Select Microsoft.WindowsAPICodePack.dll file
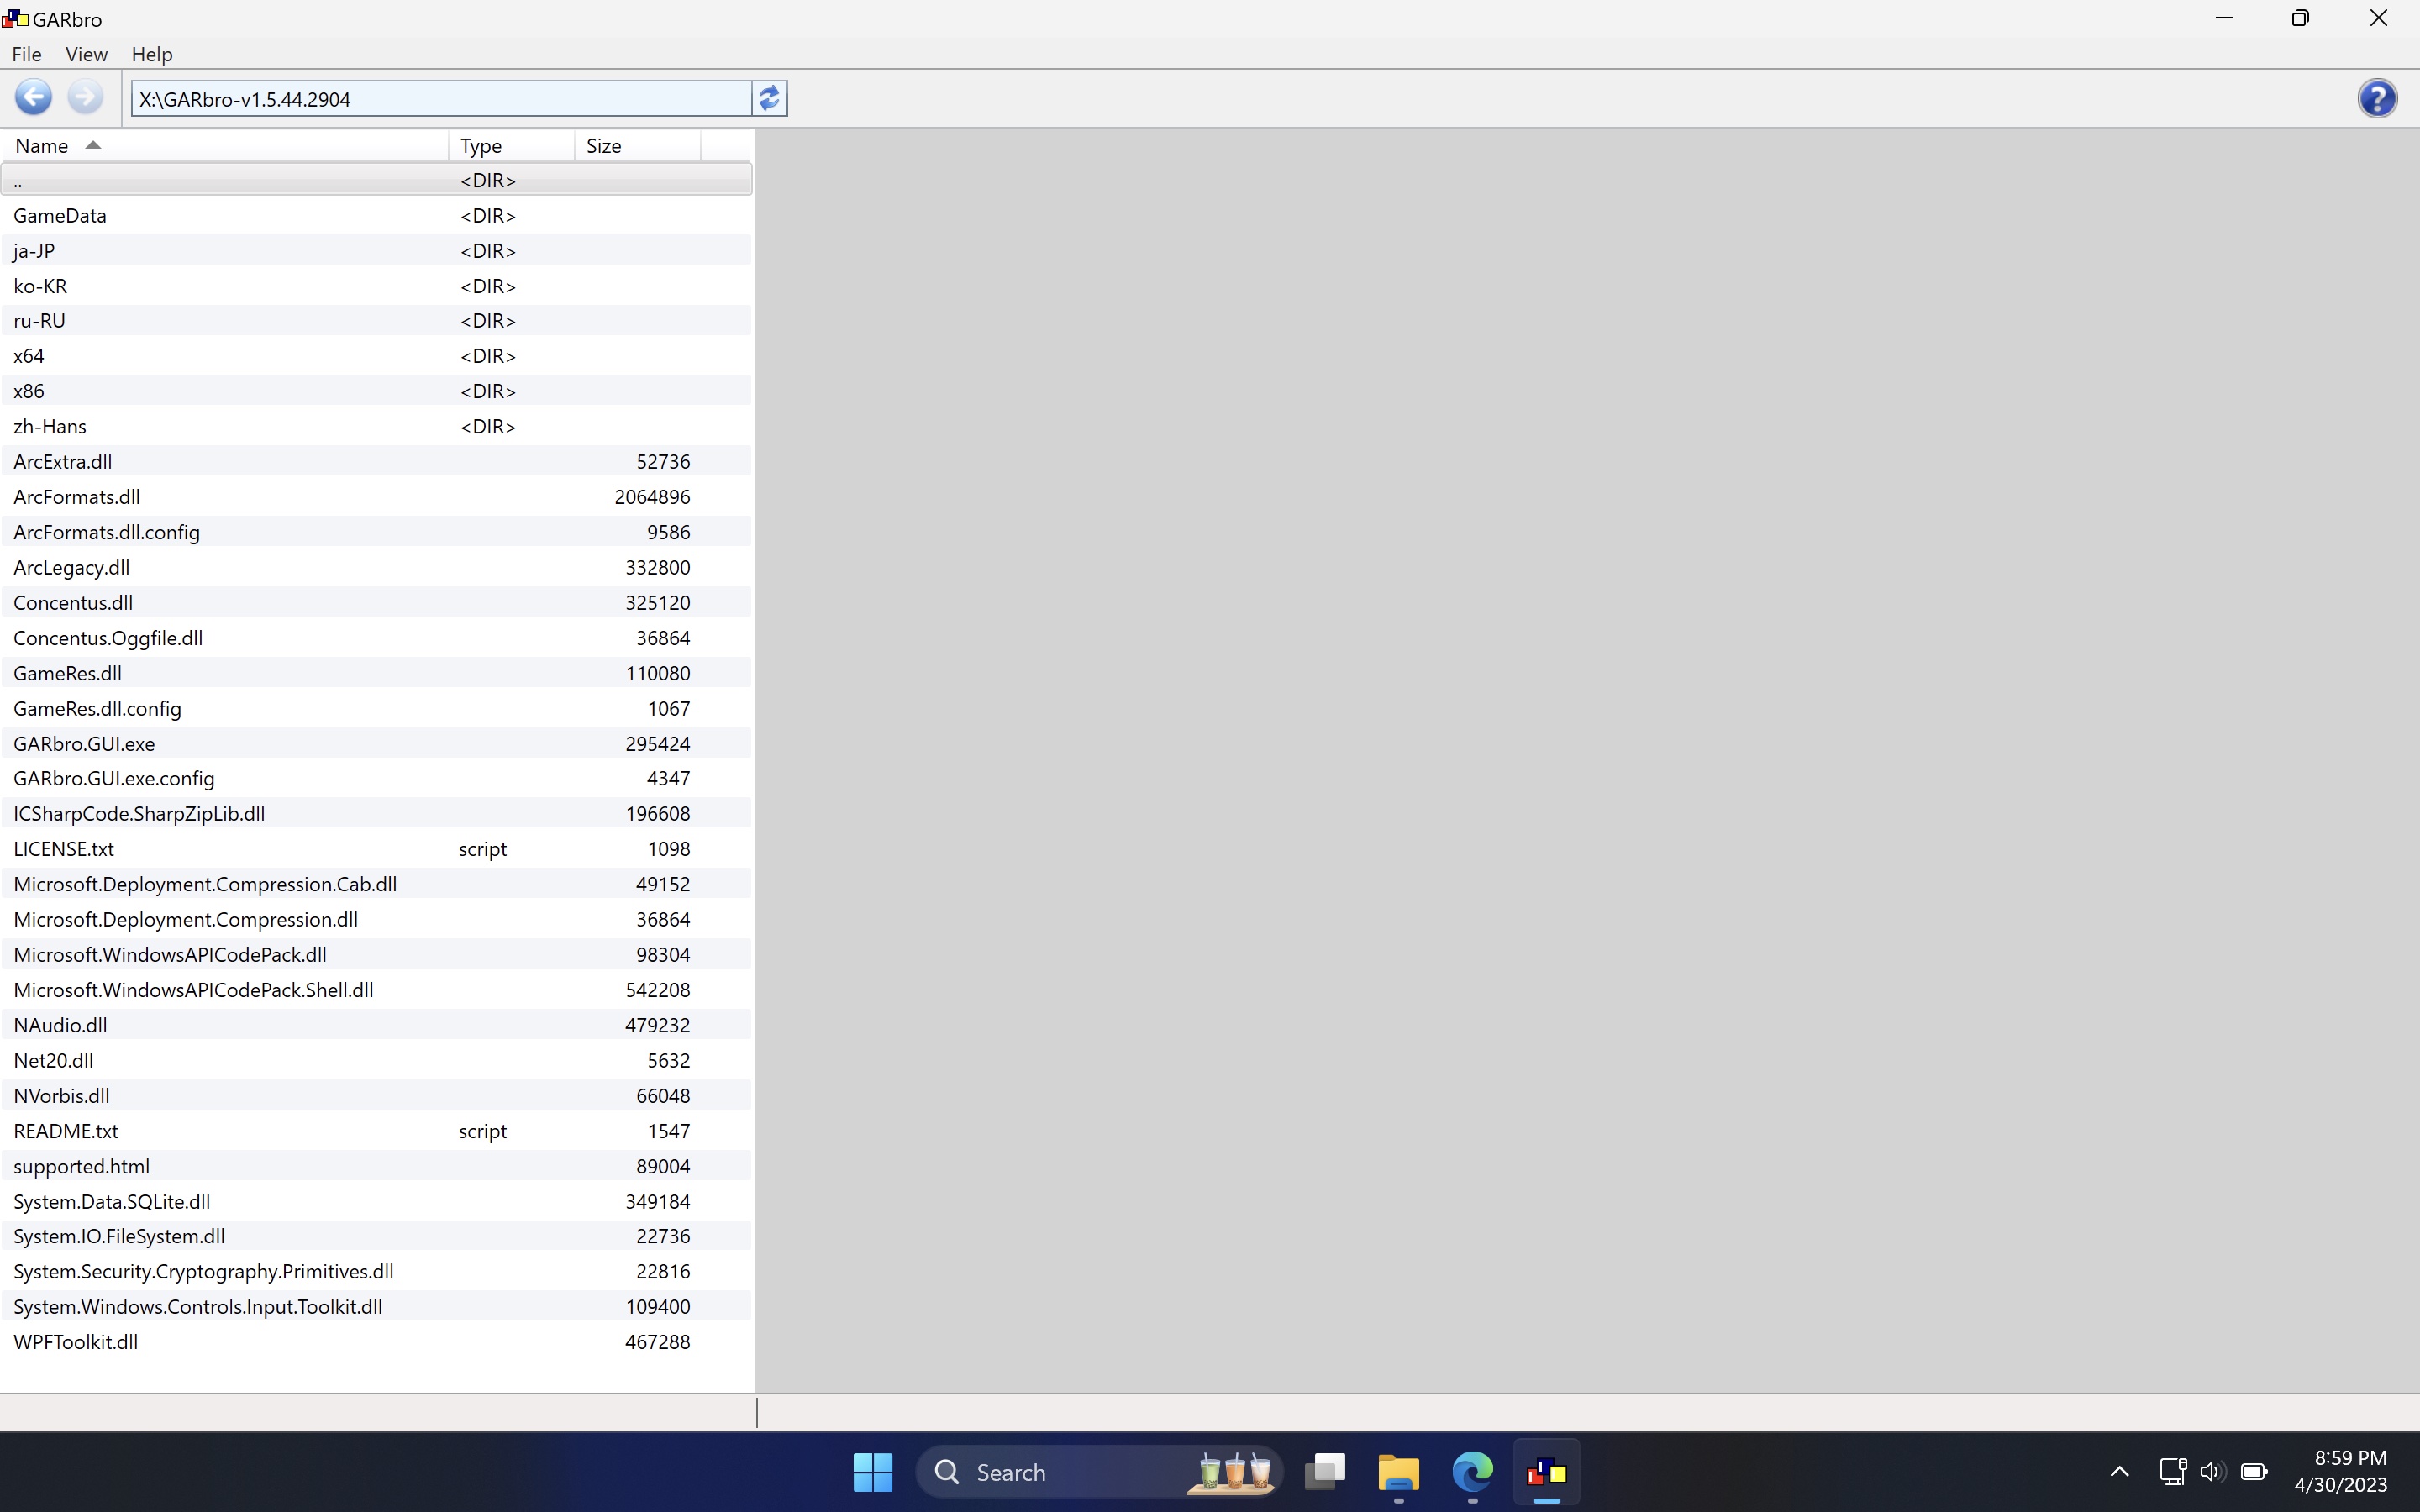2420x1512 pixels. pos(376,954)
